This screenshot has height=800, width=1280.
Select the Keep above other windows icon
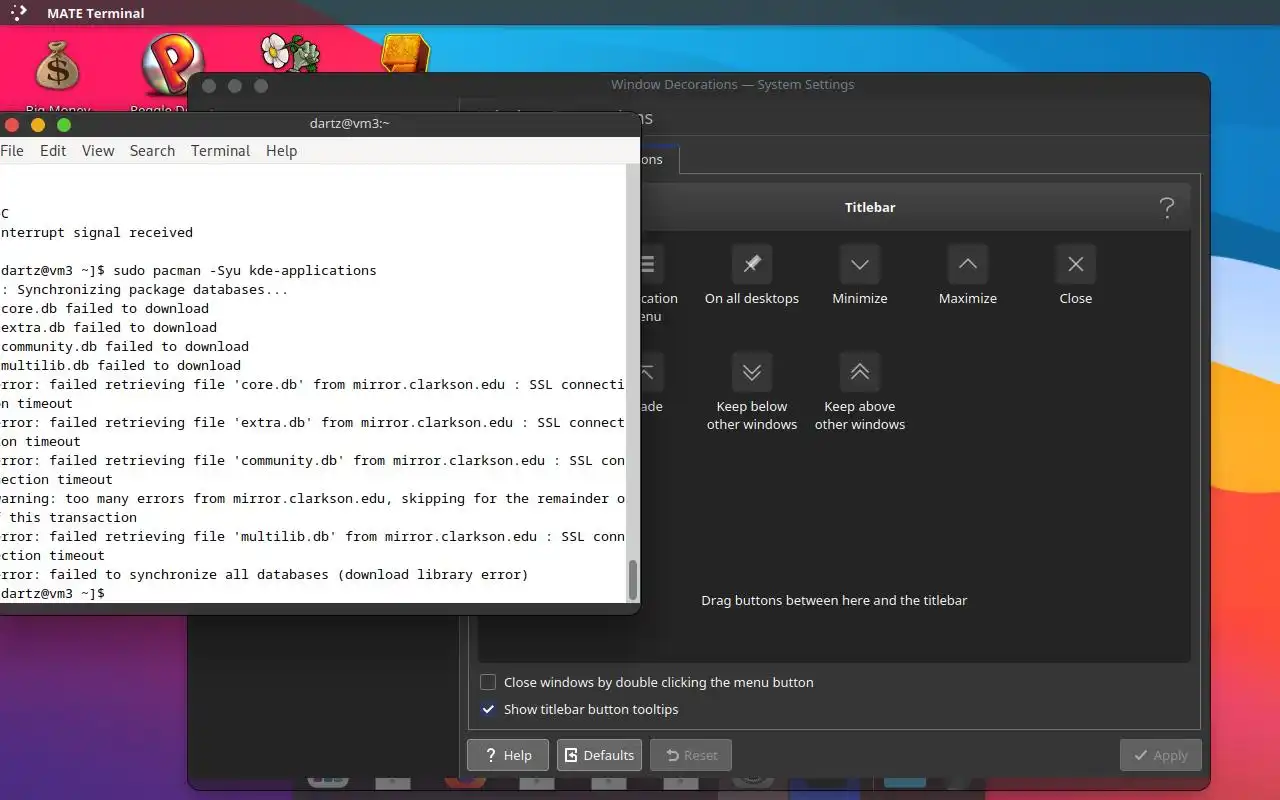860,373
